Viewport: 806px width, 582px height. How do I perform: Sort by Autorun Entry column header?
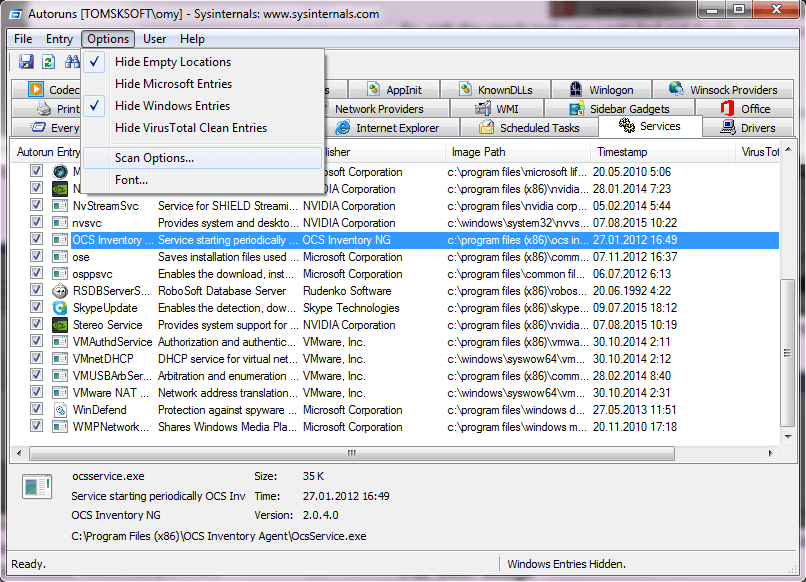point(47,152)
